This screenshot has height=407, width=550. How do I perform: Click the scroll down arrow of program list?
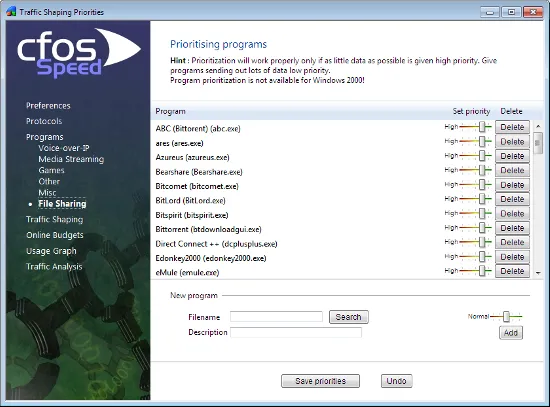[x=538, y=273]
